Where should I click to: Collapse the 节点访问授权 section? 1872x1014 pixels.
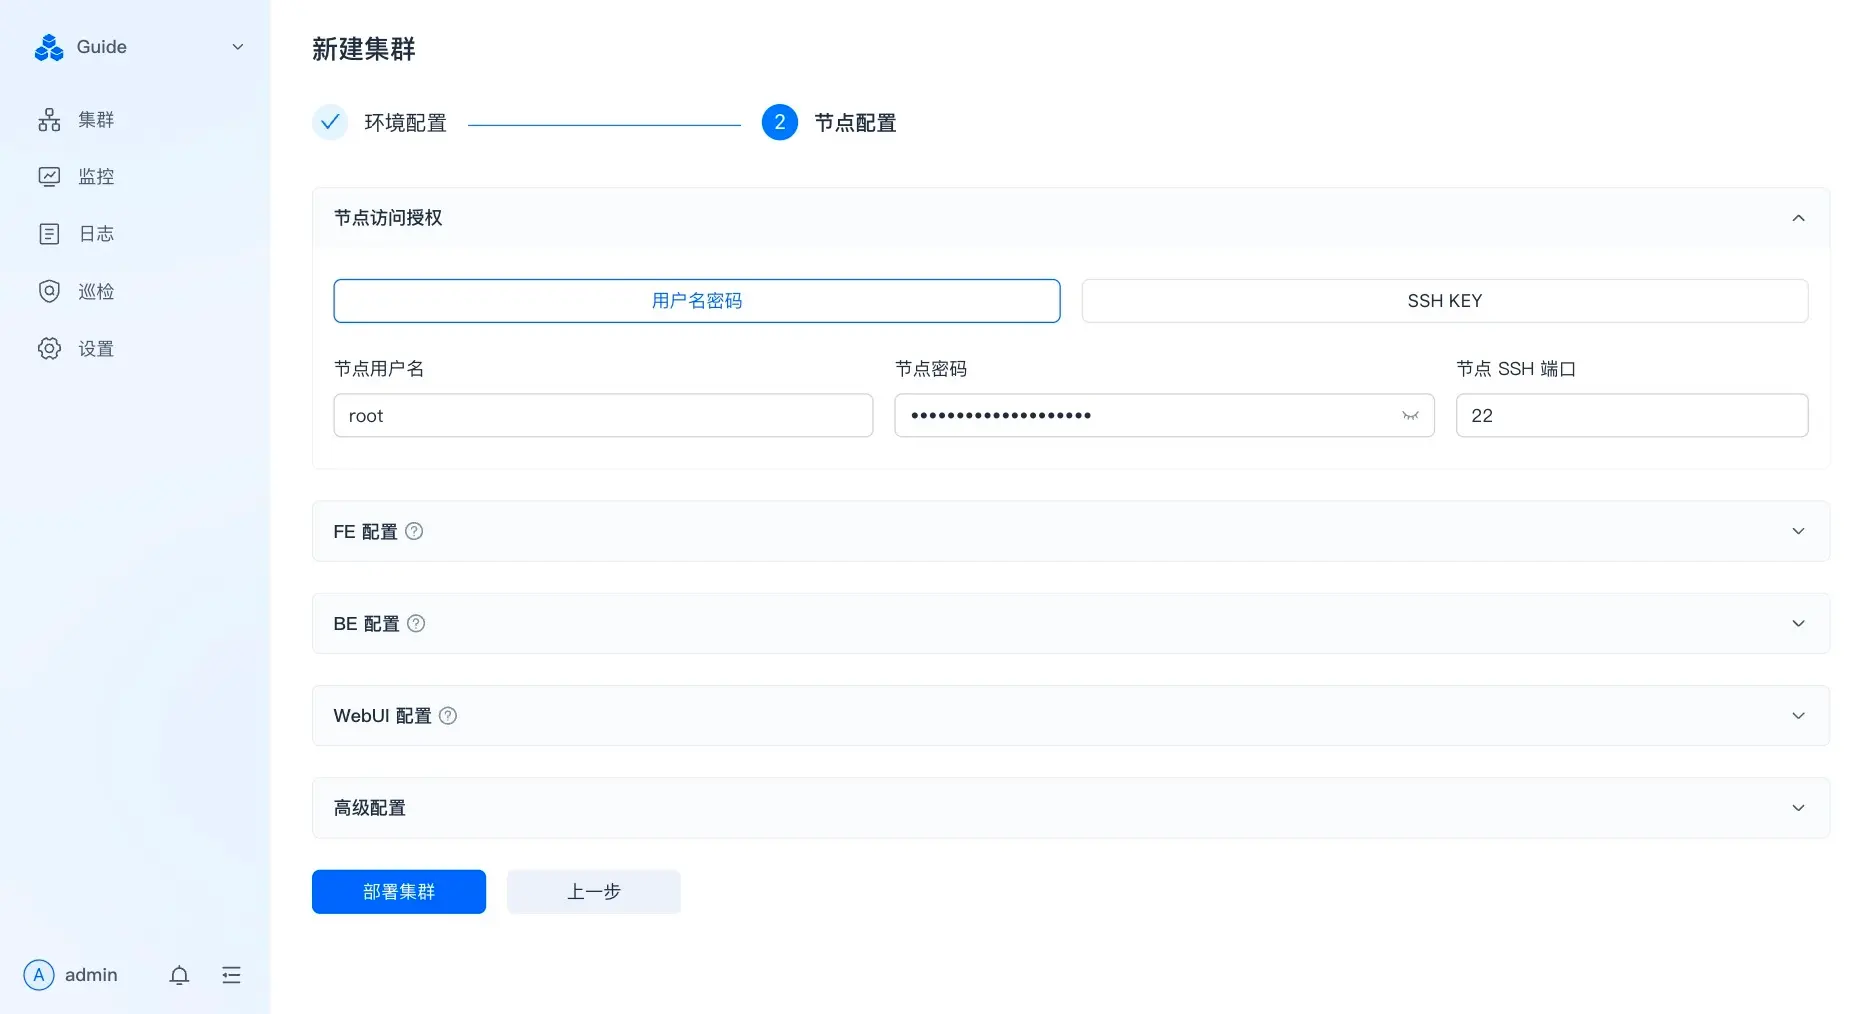[x=1798, y=218]
